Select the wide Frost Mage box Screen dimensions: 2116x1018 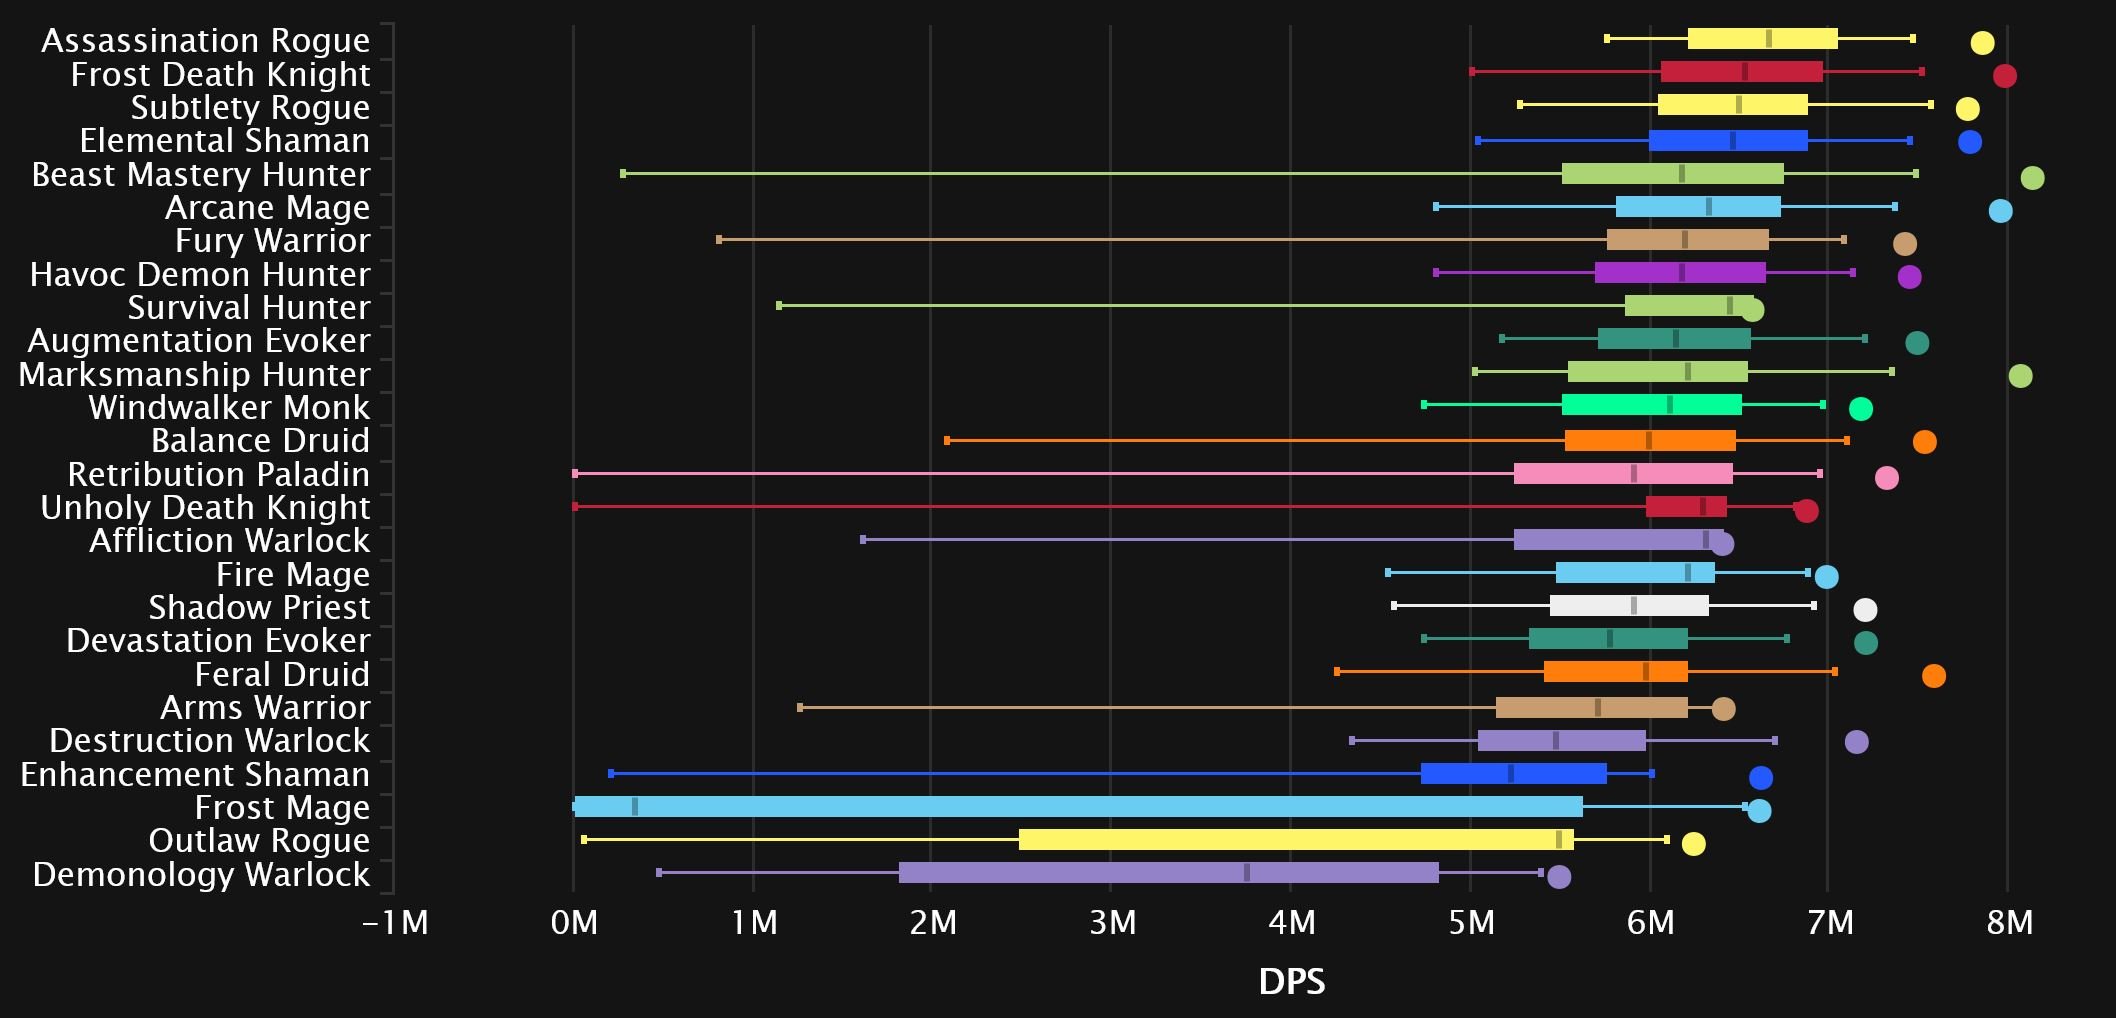pos(1078,807)
